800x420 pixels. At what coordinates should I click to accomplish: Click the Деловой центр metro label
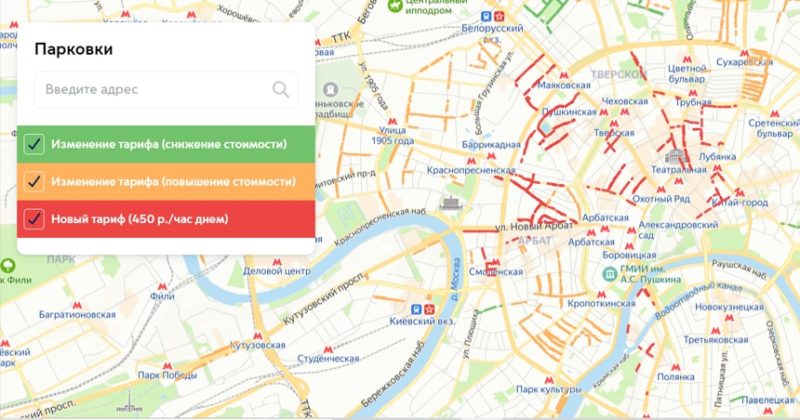click(x=277, y=271)
